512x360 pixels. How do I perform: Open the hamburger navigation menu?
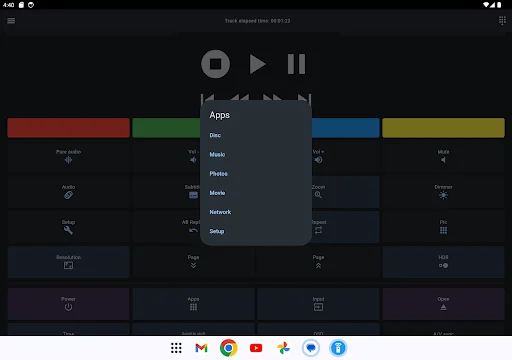11,21
